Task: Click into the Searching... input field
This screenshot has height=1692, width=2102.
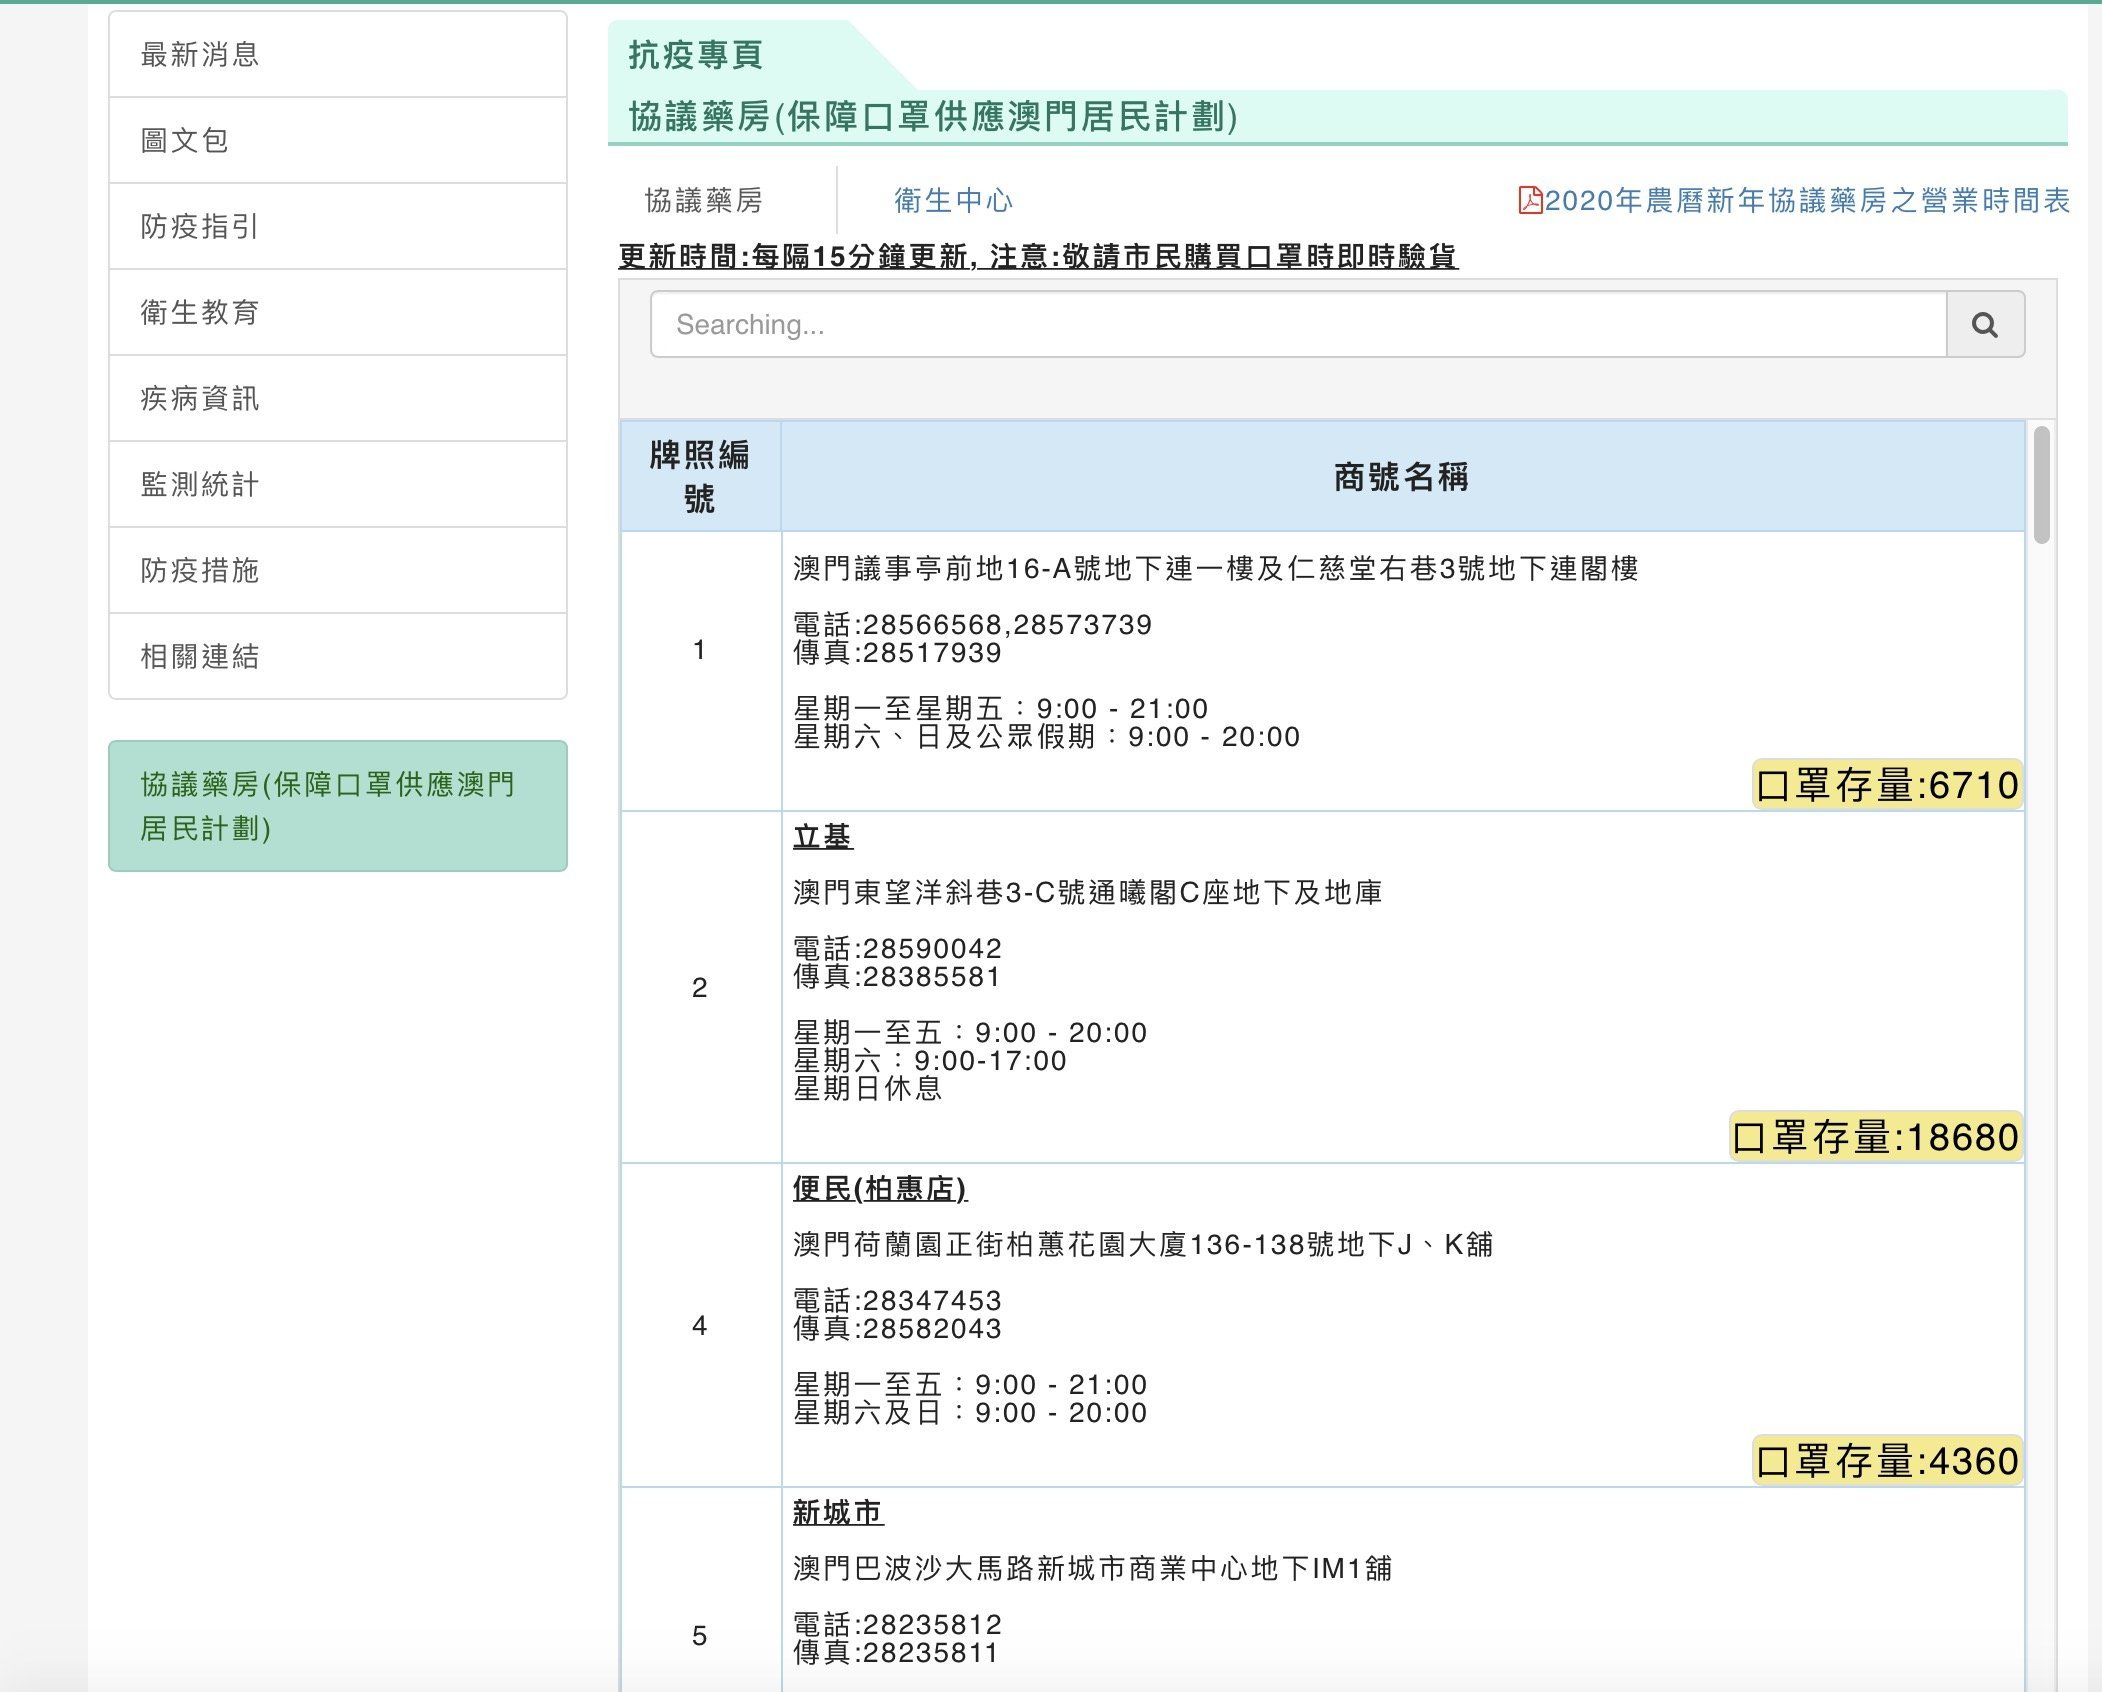Action: click(1298, 324)
